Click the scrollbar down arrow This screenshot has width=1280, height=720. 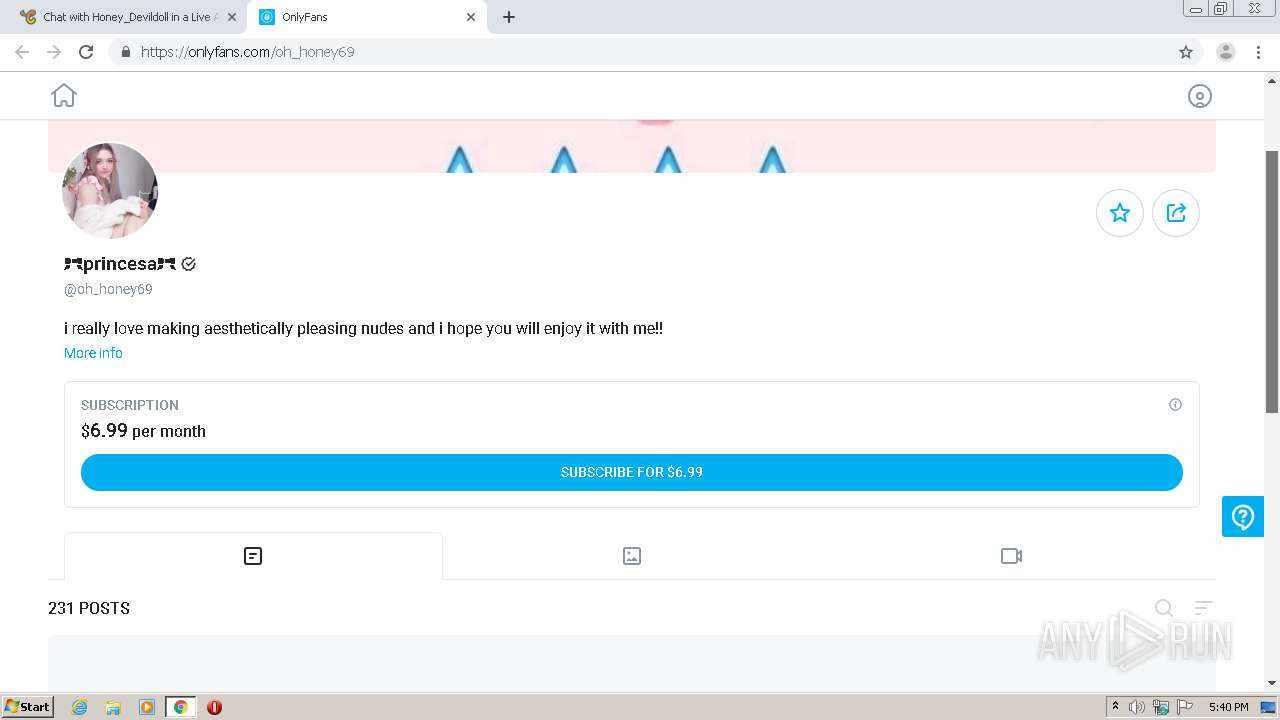[1272, 684]
